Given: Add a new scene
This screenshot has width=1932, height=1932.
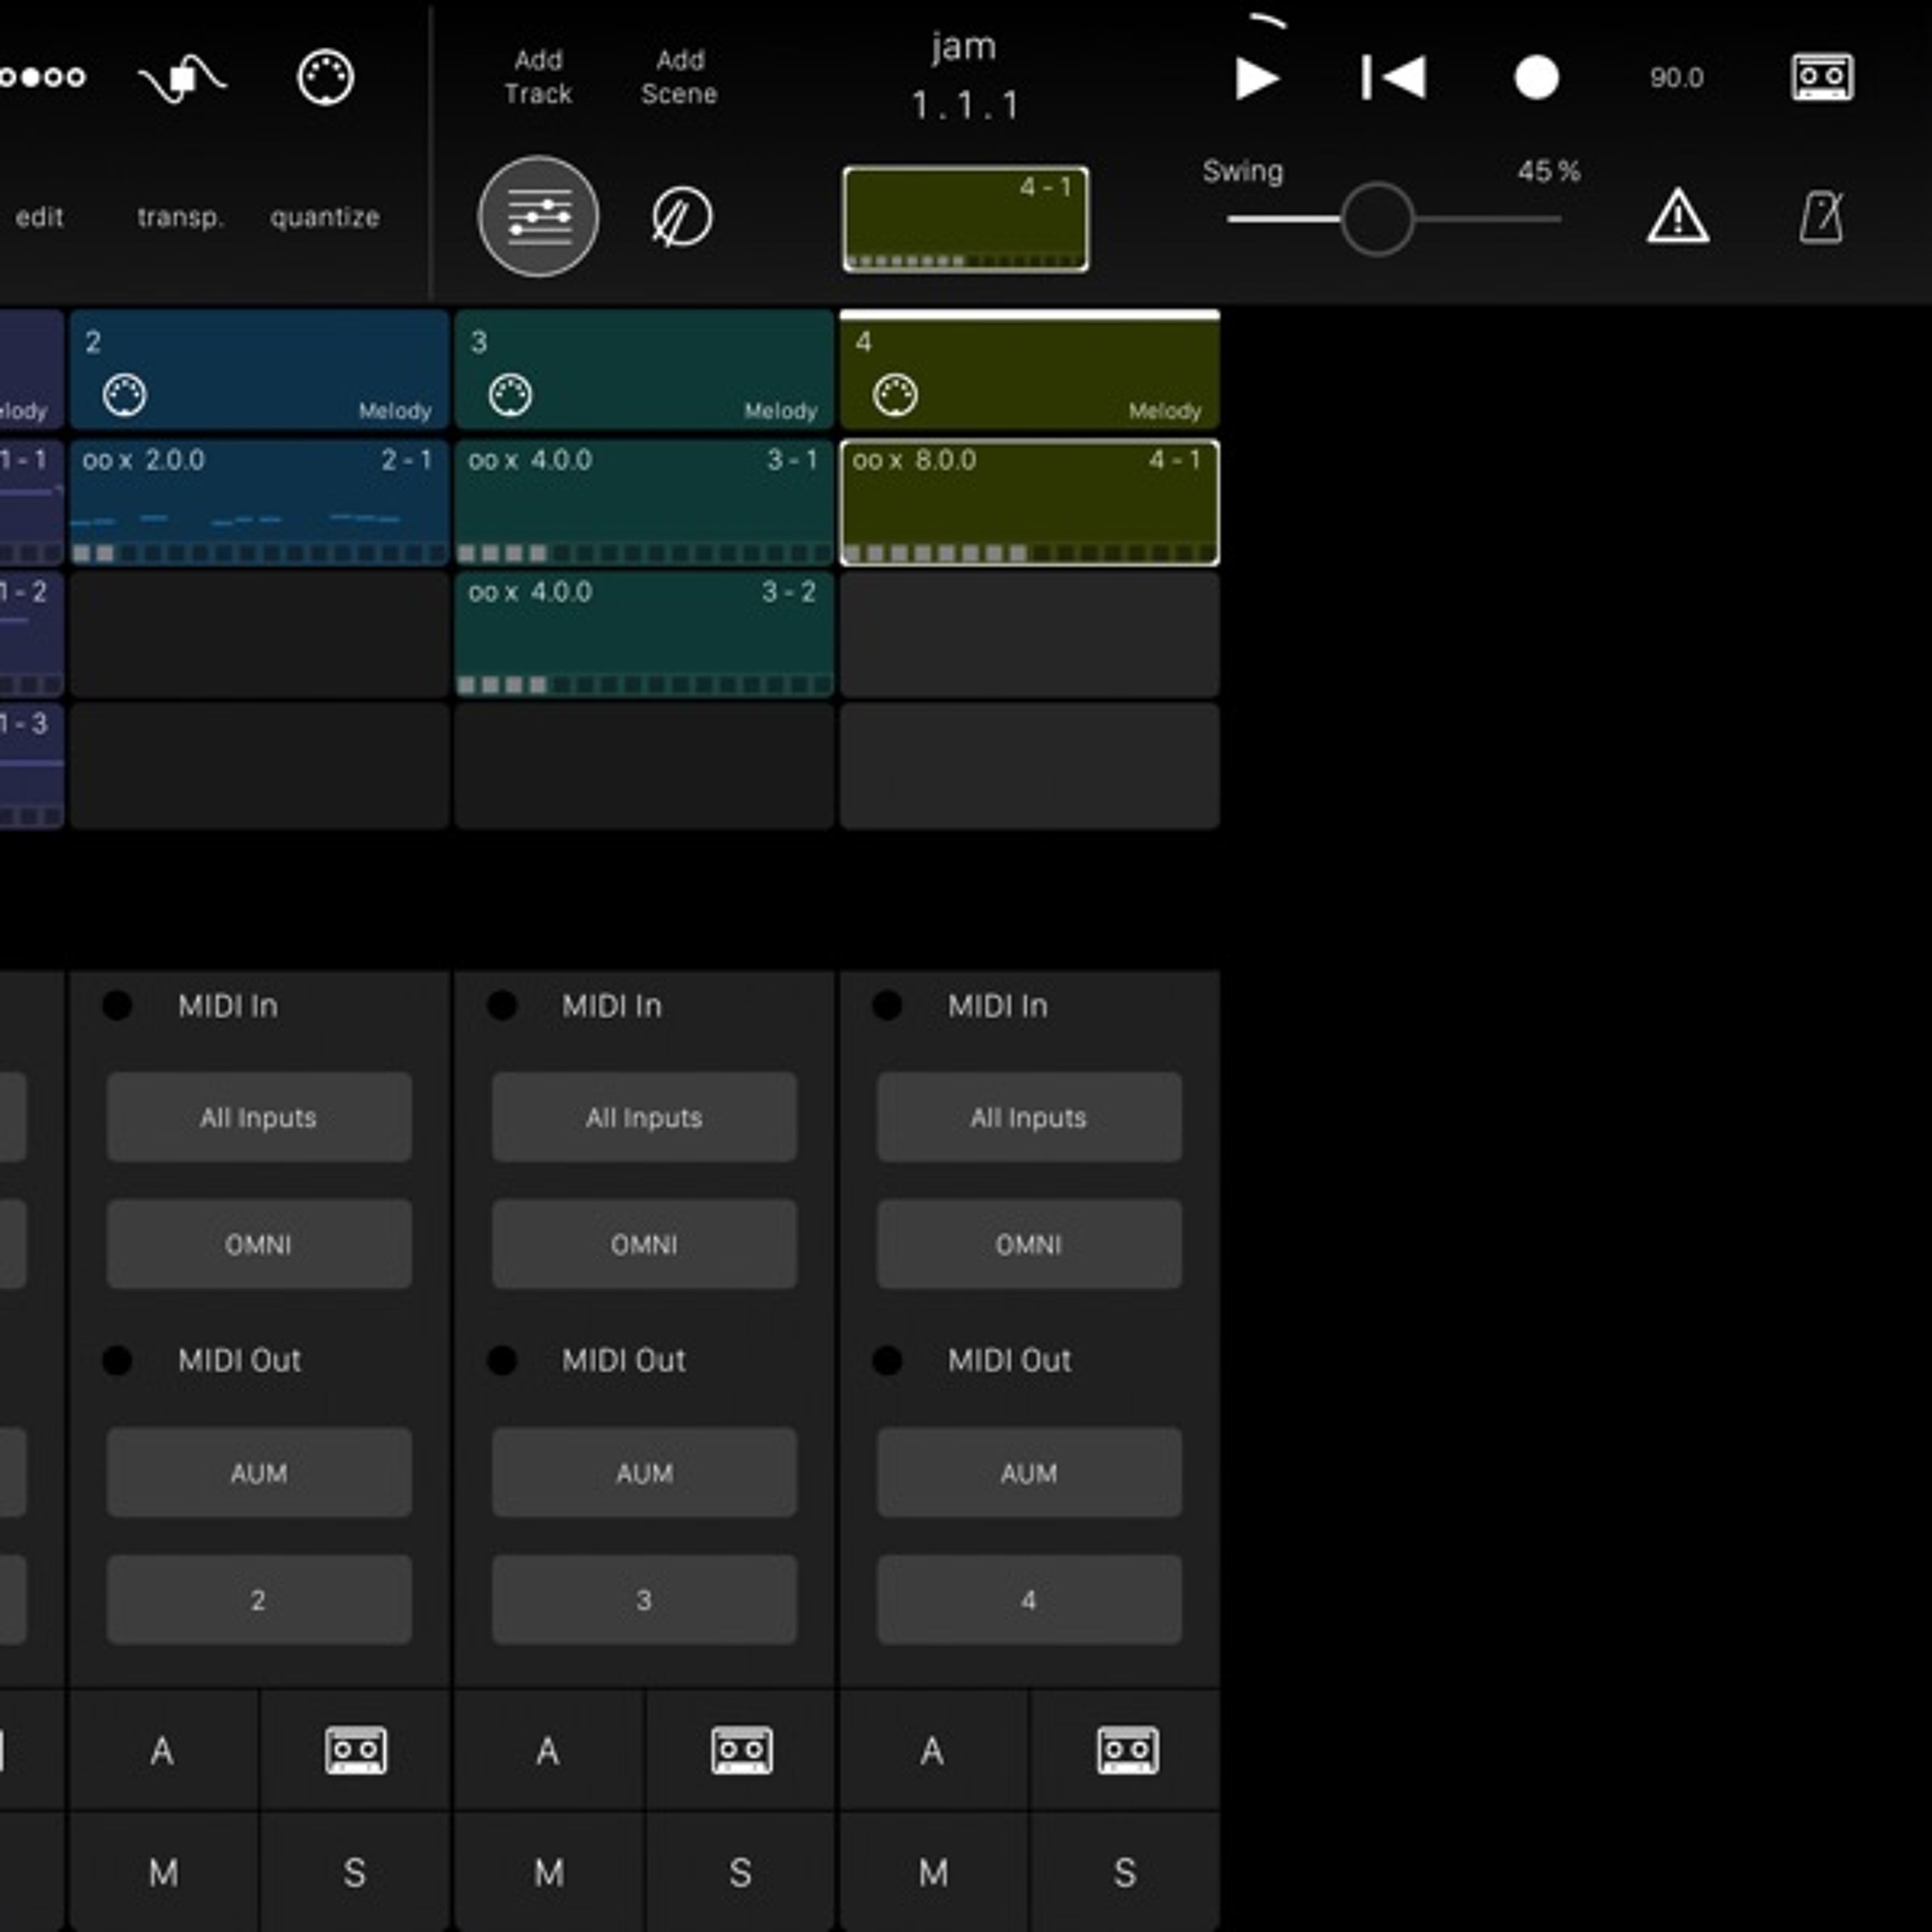Looking at the screenshot, I should pyautogui.click(x=679, y=77).
